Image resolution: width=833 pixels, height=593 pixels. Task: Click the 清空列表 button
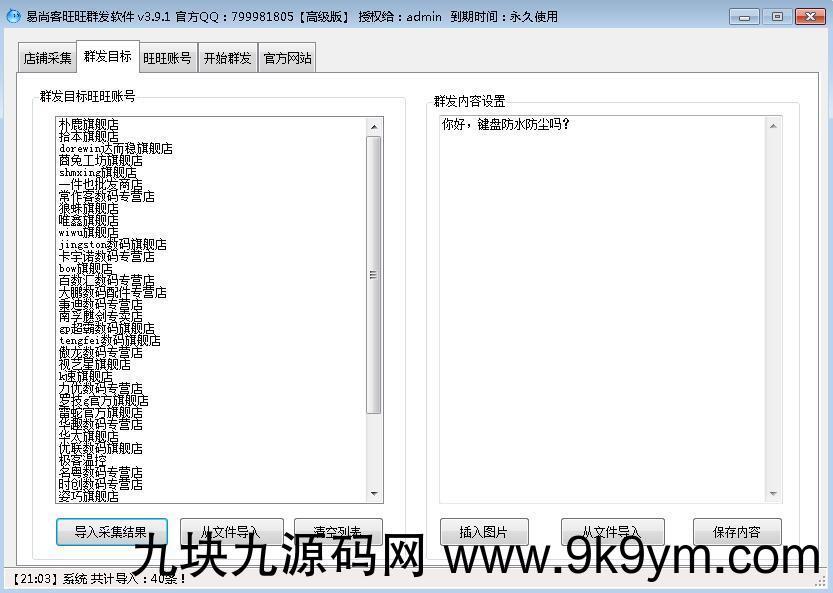(x=338, y=532)
